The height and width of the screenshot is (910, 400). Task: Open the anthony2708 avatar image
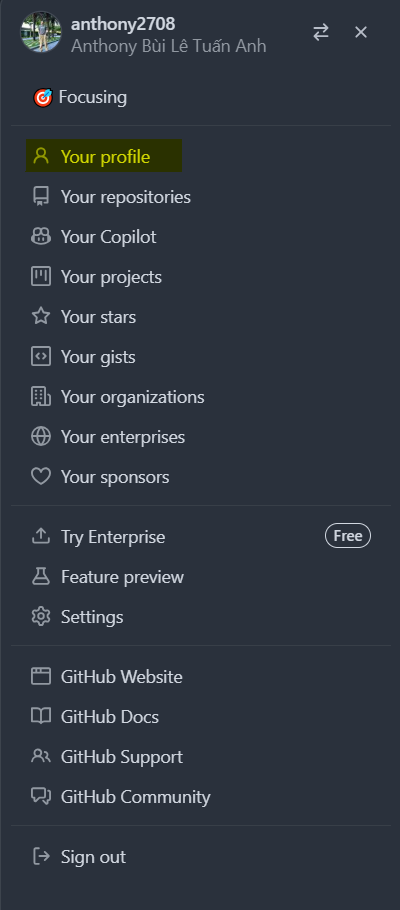(x=41, y=32)
